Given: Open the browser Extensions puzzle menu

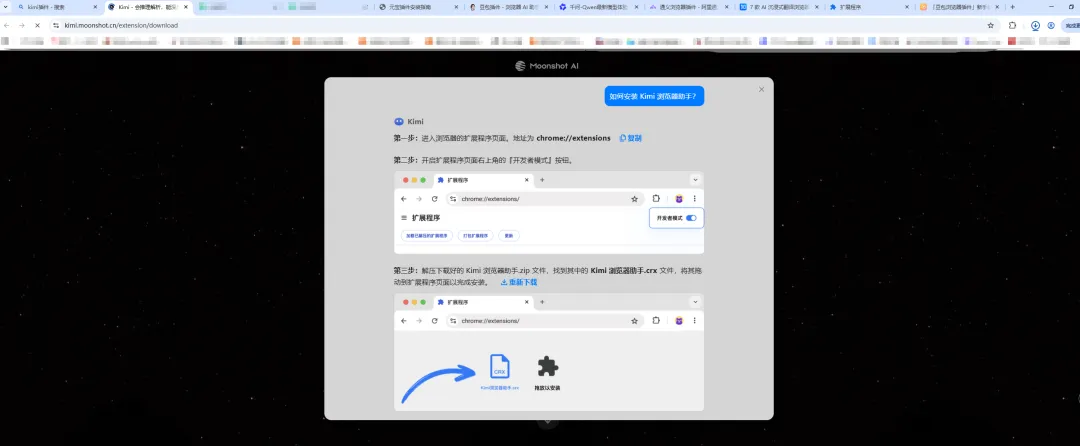Looking at the screenshot, I should 1012,25.
